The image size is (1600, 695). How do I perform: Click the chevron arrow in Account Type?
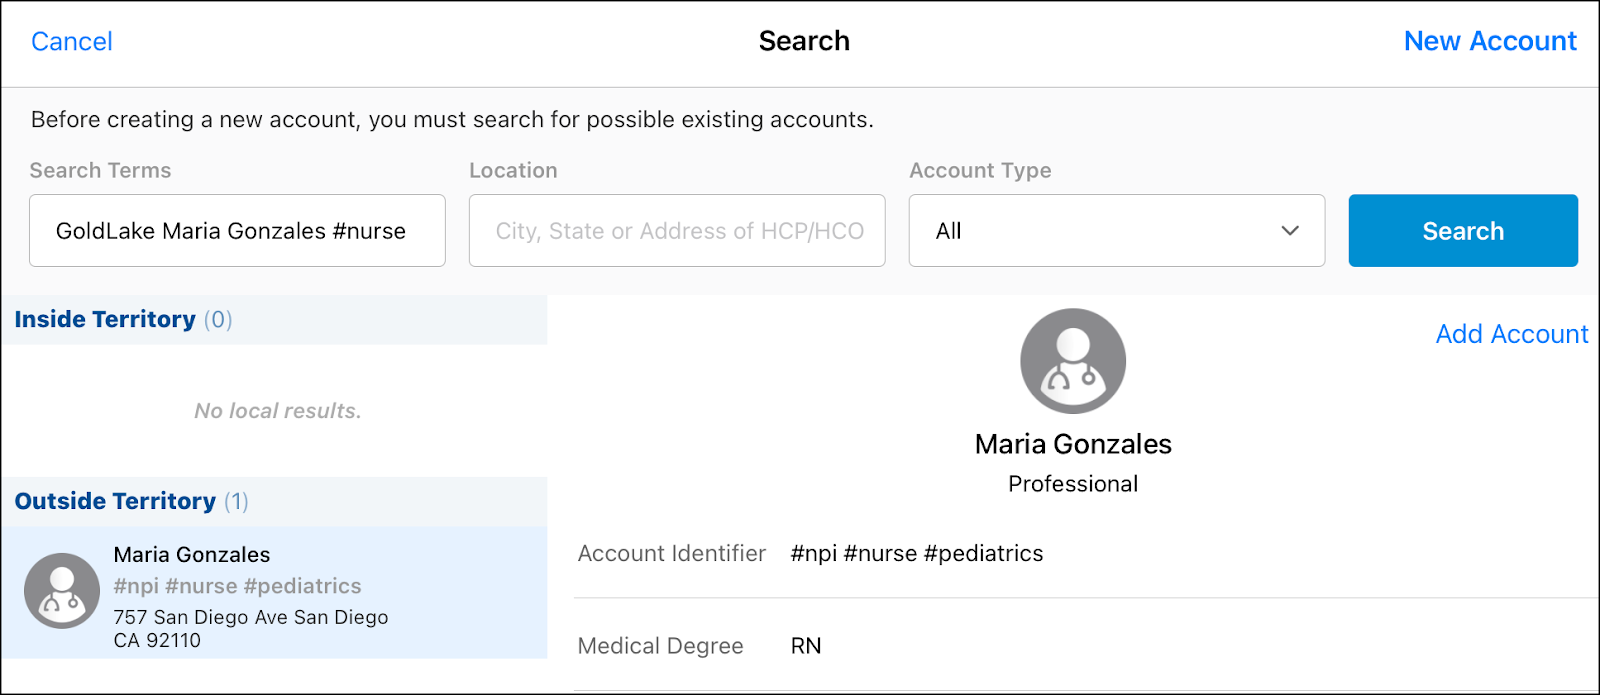1290,231
